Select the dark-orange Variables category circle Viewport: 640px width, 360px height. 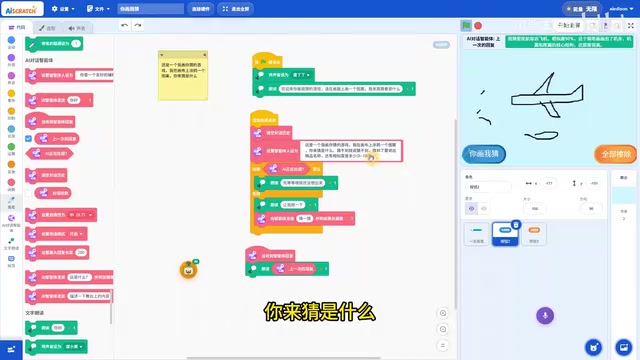coord(11,164)
